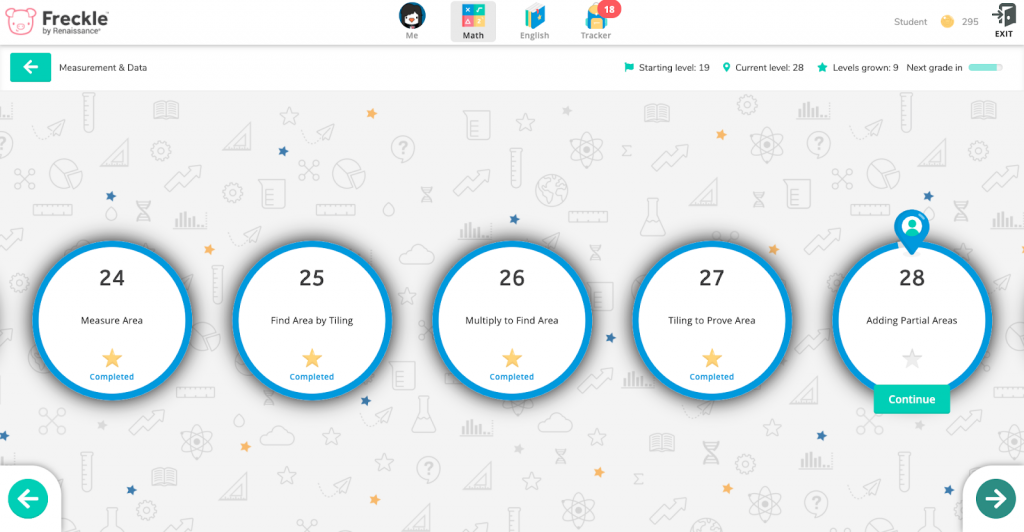Click the student location pin marker
Viewport: 1024px width, 532px height.
912,231
